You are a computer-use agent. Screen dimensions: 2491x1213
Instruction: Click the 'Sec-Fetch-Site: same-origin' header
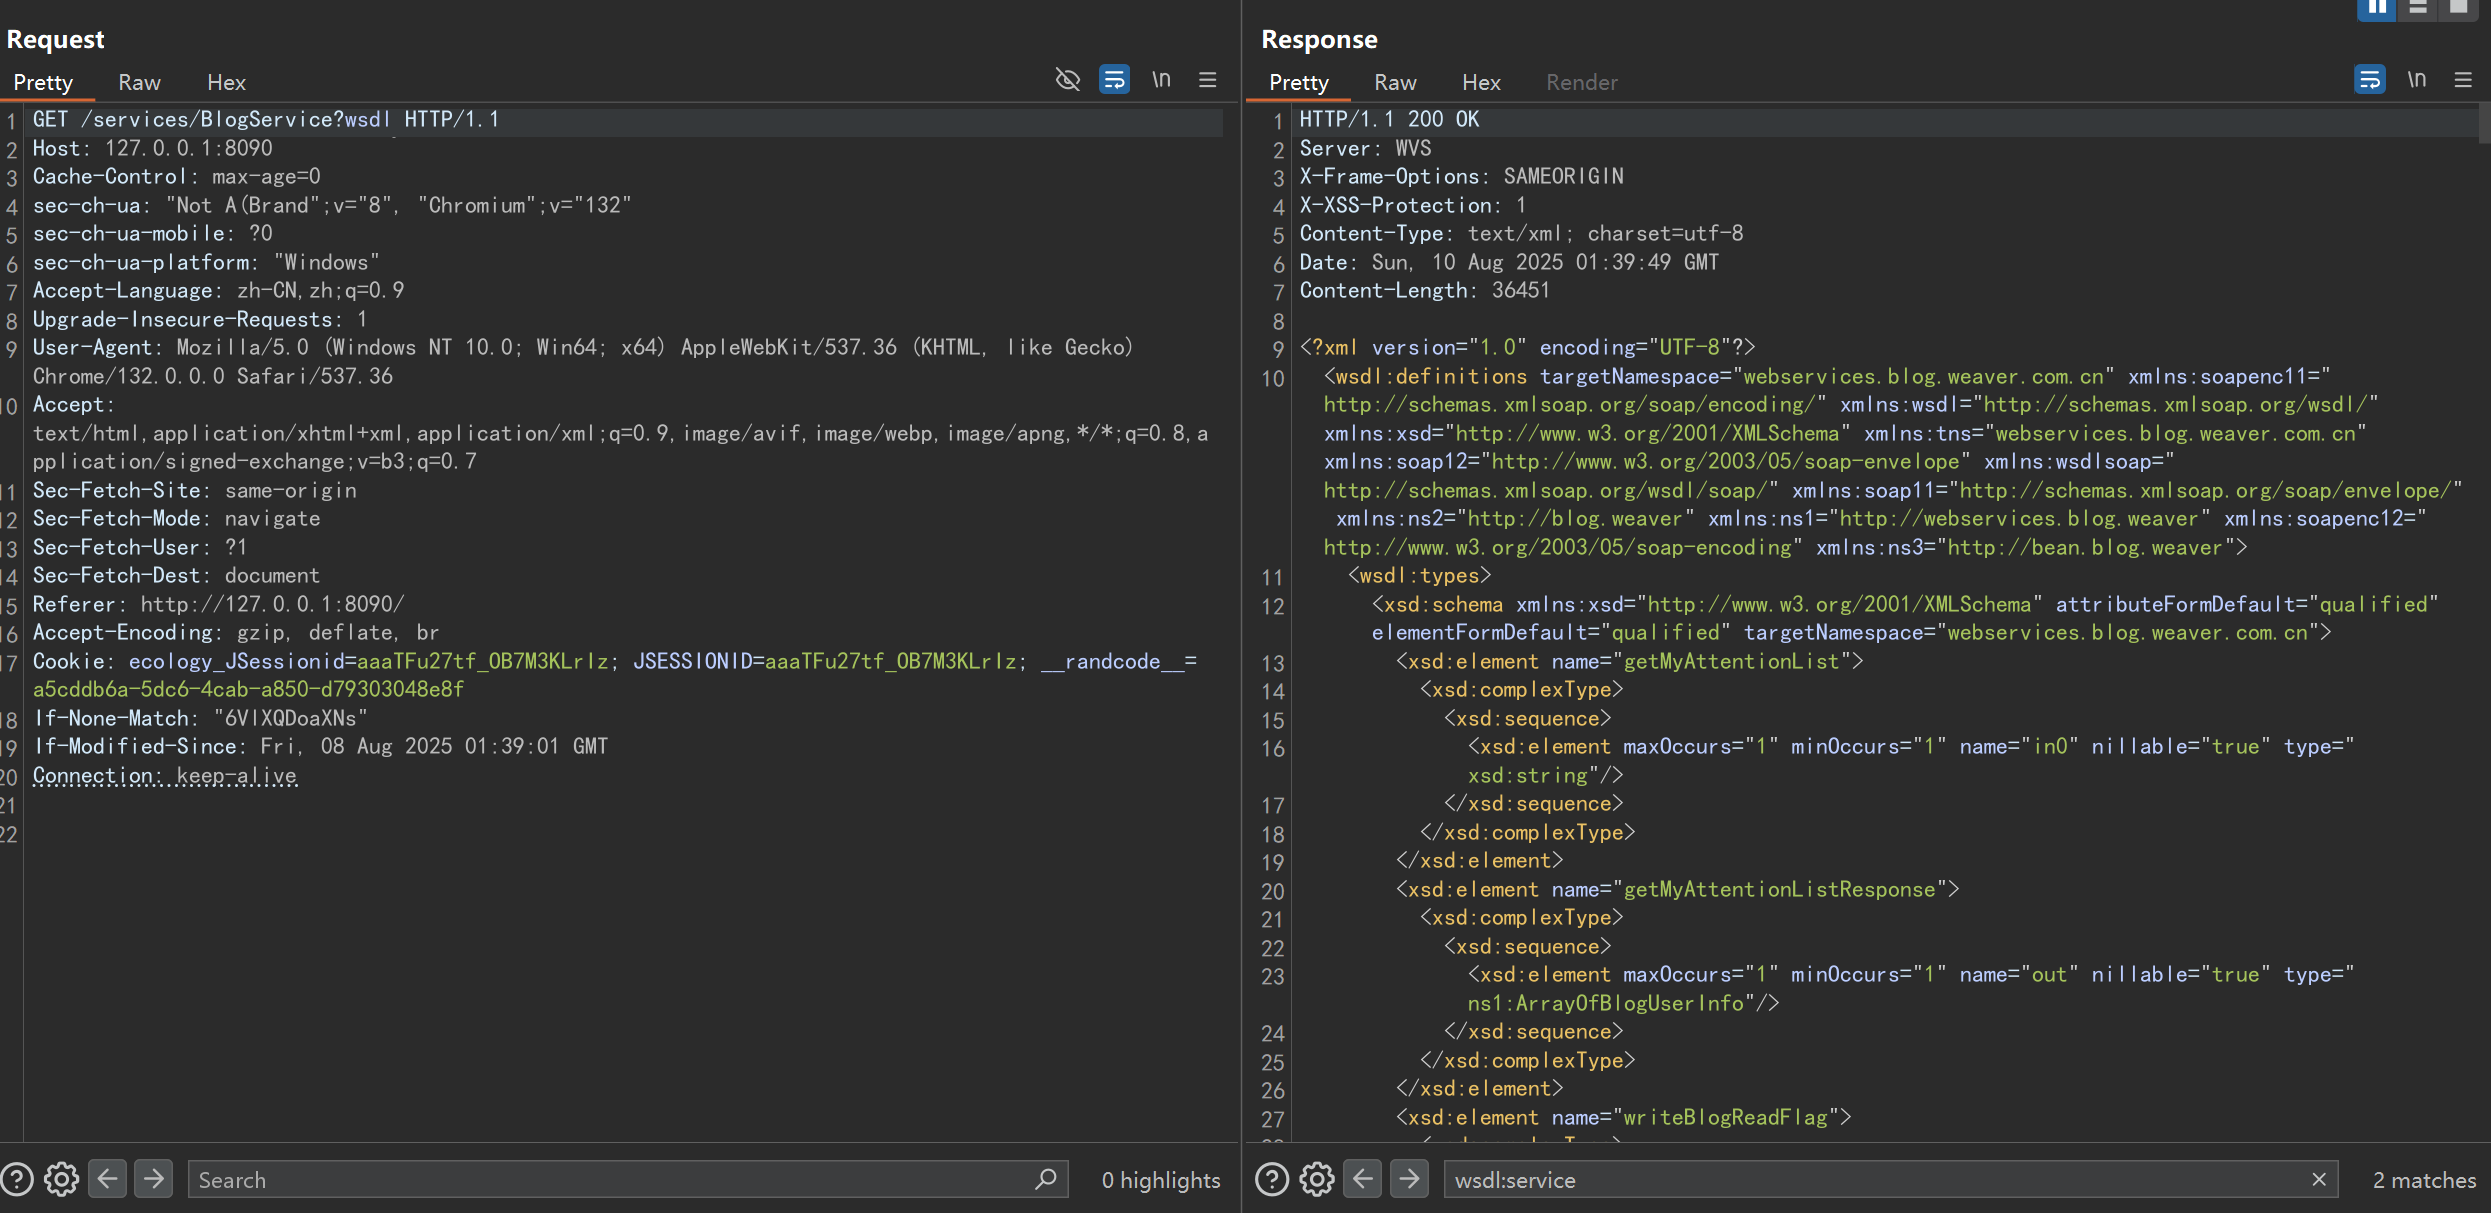[194, 490]
